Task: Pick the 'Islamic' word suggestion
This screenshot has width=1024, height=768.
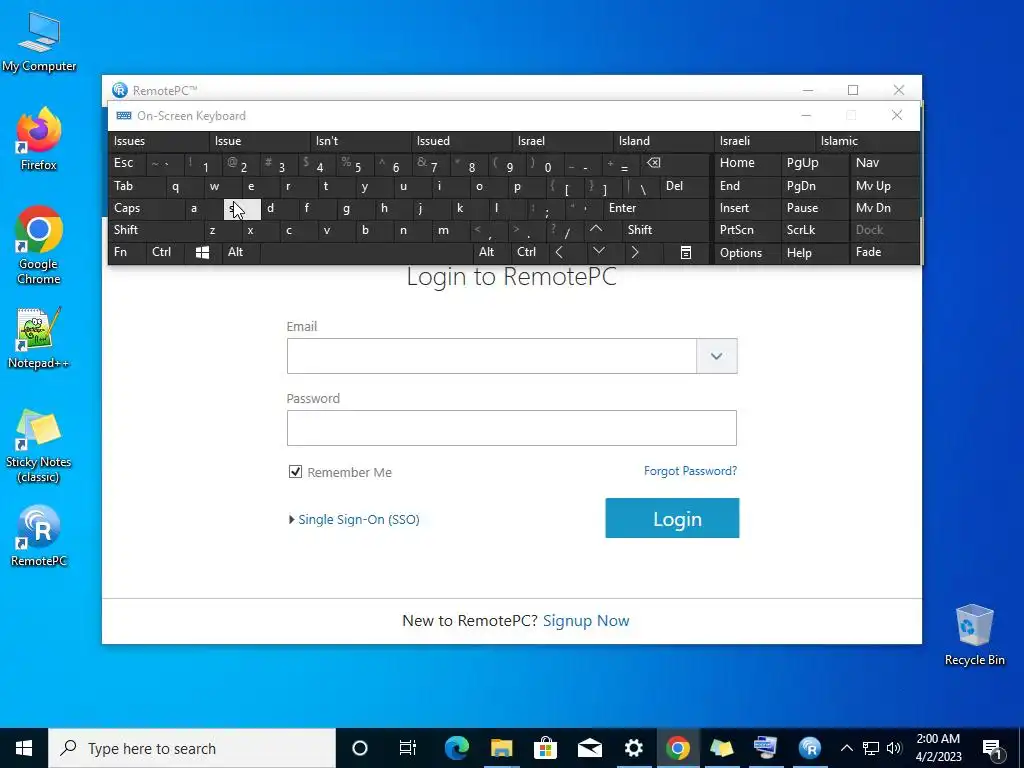Action: tap(867, 141)
